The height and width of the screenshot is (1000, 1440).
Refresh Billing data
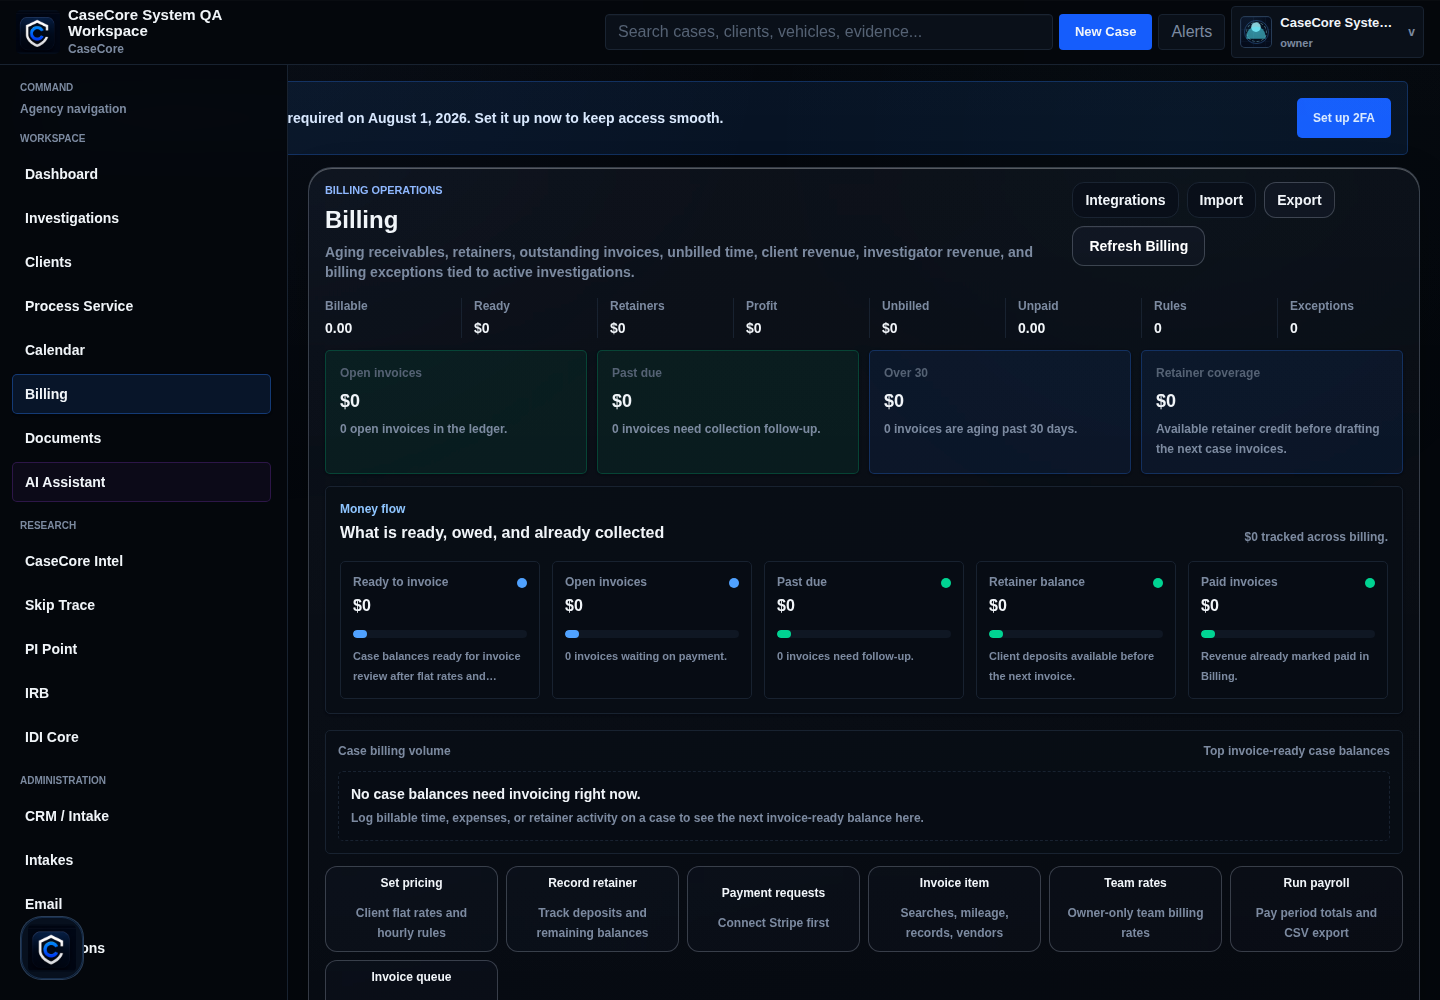(x=1138, y=246)
